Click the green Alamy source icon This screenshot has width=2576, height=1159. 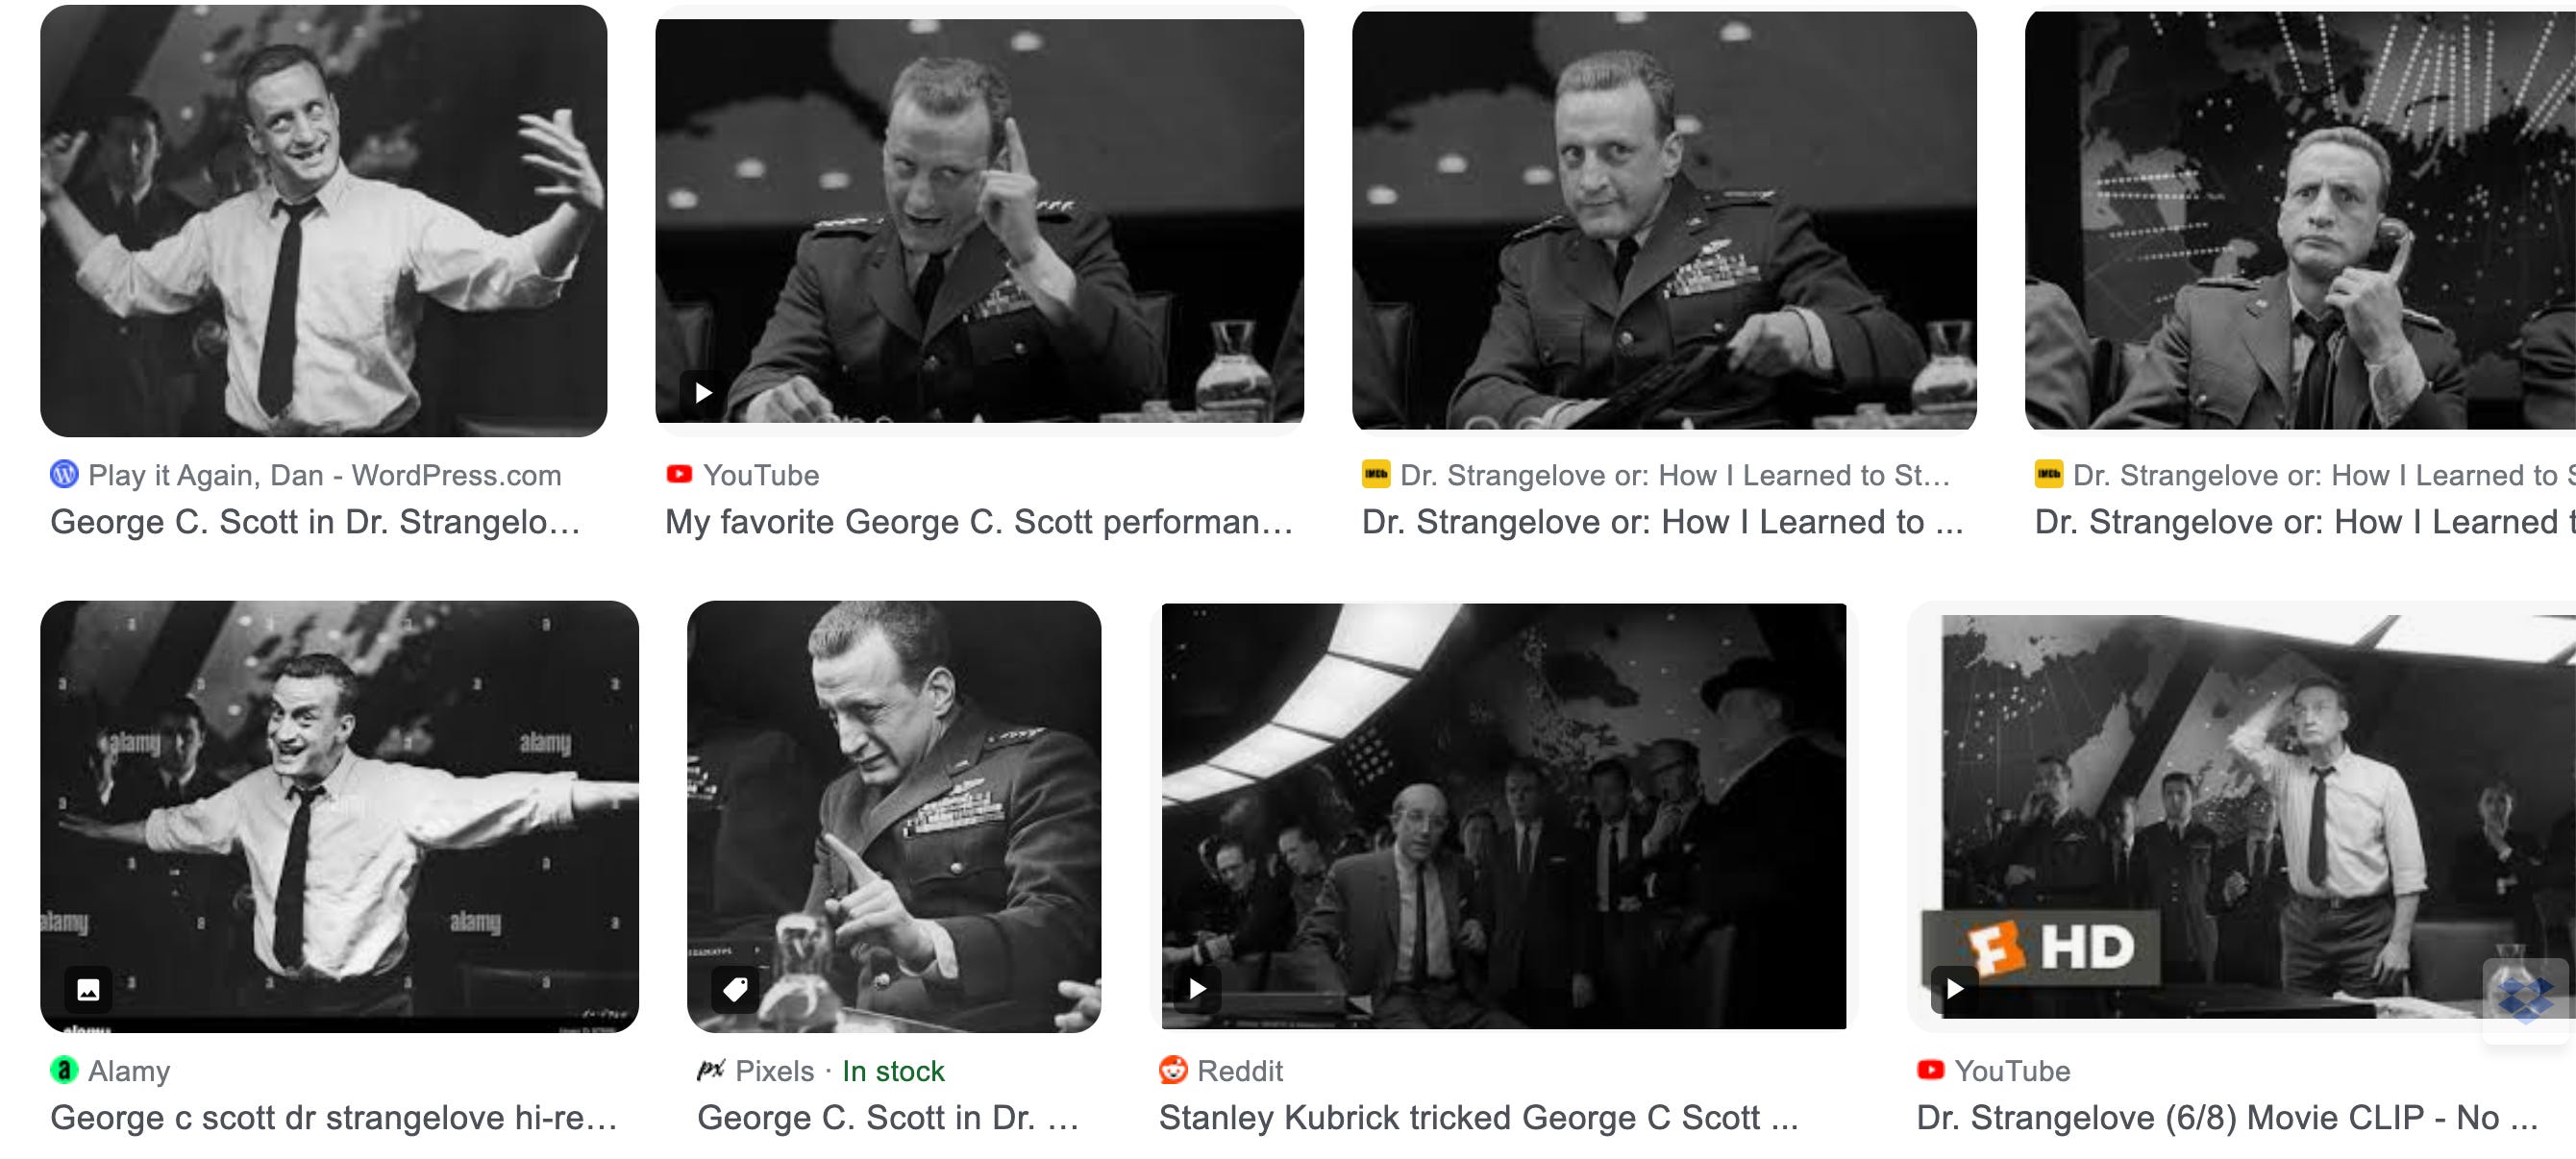click(x=64, y=1070)
